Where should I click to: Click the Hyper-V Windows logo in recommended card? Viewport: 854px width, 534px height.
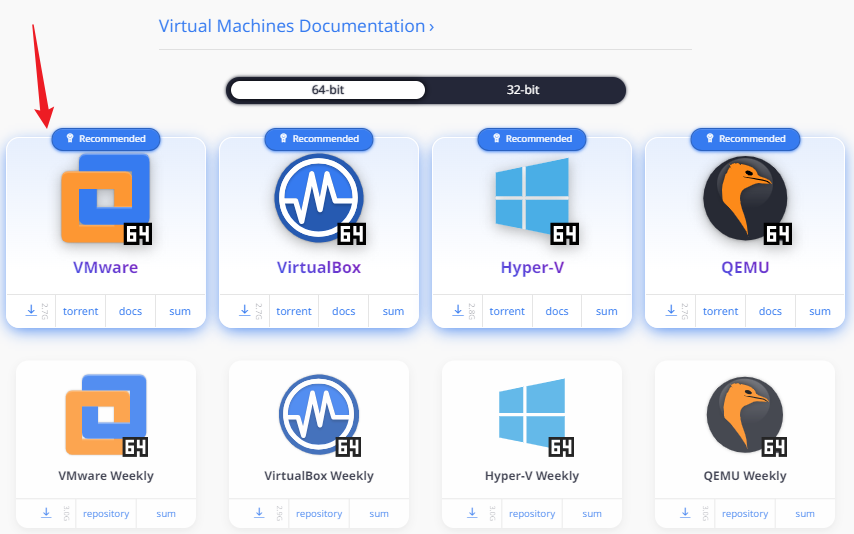click(x=535, y=201)
